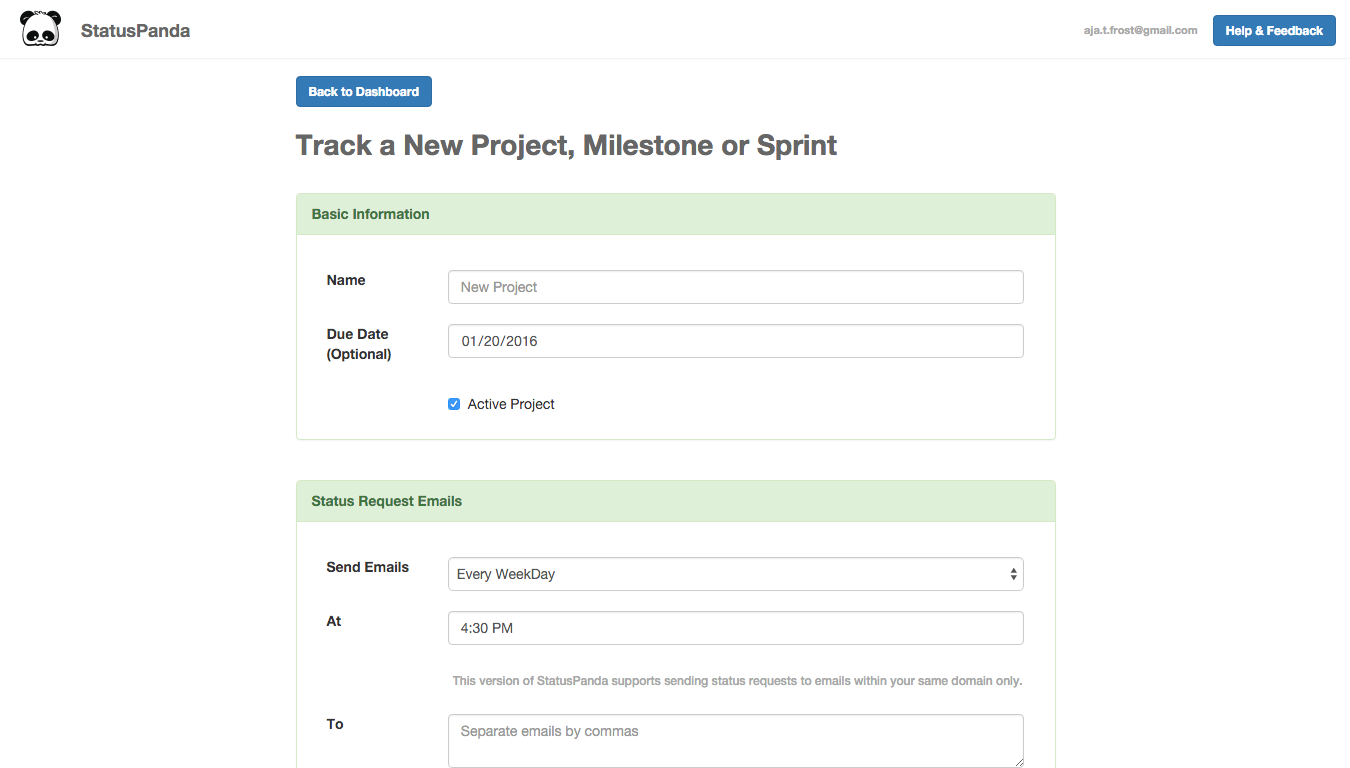Open Help & Feedback

pos(1273,30)
